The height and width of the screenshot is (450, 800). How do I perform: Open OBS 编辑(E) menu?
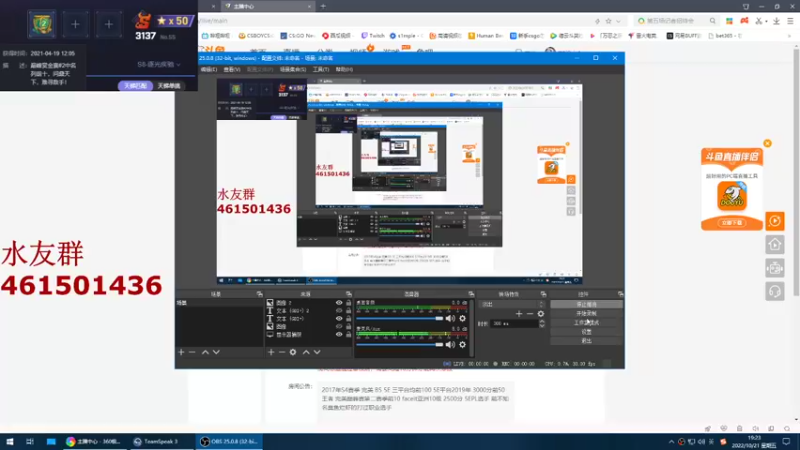coord(208,69)
